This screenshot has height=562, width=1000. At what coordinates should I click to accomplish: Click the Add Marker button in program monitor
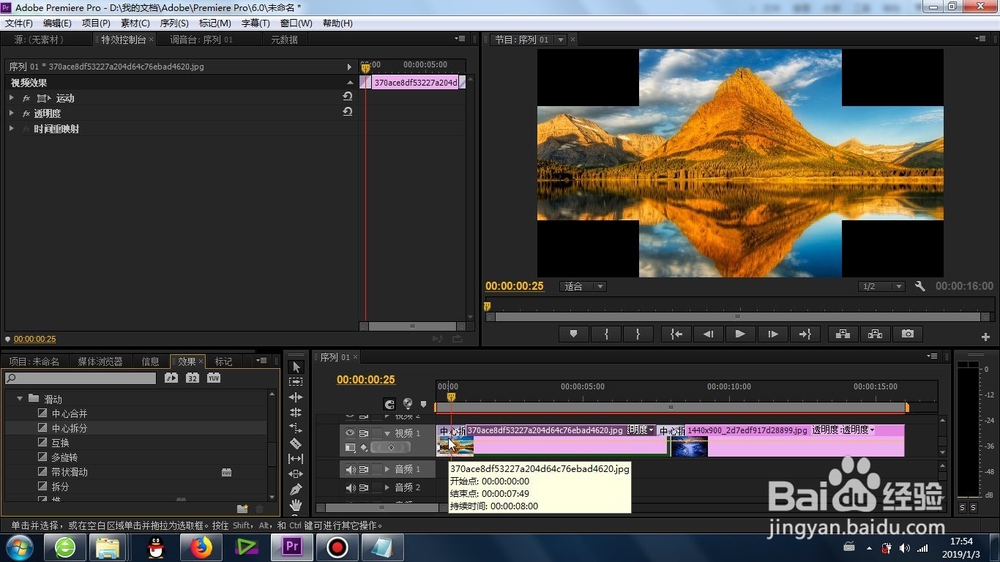[573, 334]
